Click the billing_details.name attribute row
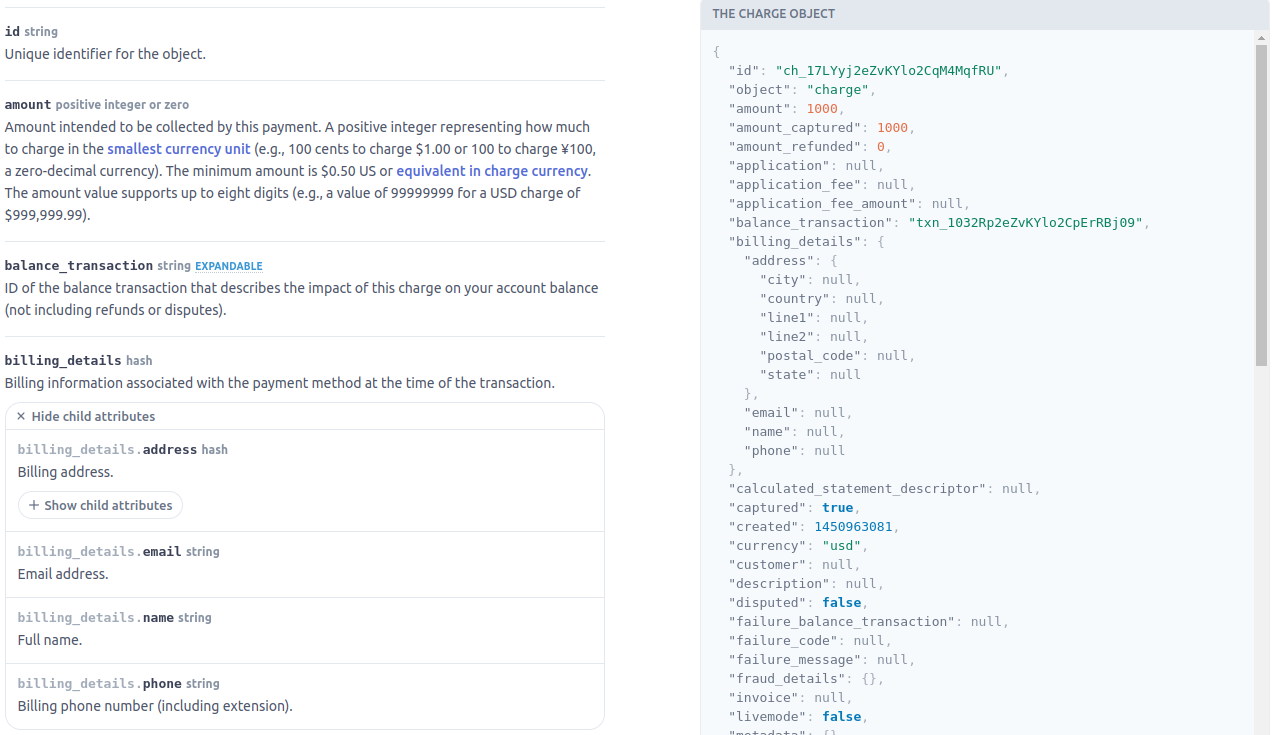 click(x=304, y=629)
